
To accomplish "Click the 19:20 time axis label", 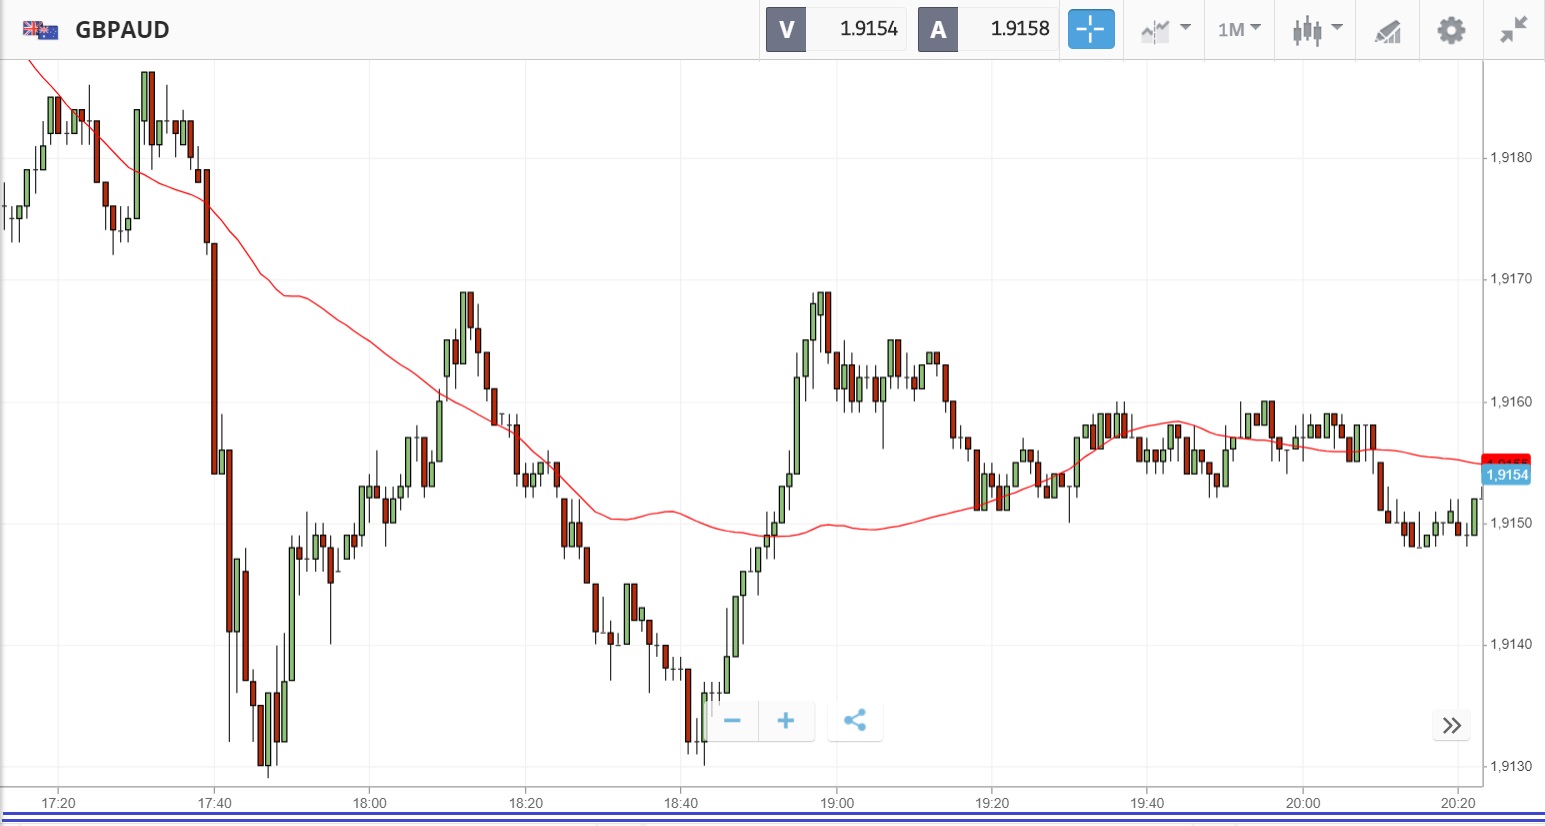I will point(992,803).
